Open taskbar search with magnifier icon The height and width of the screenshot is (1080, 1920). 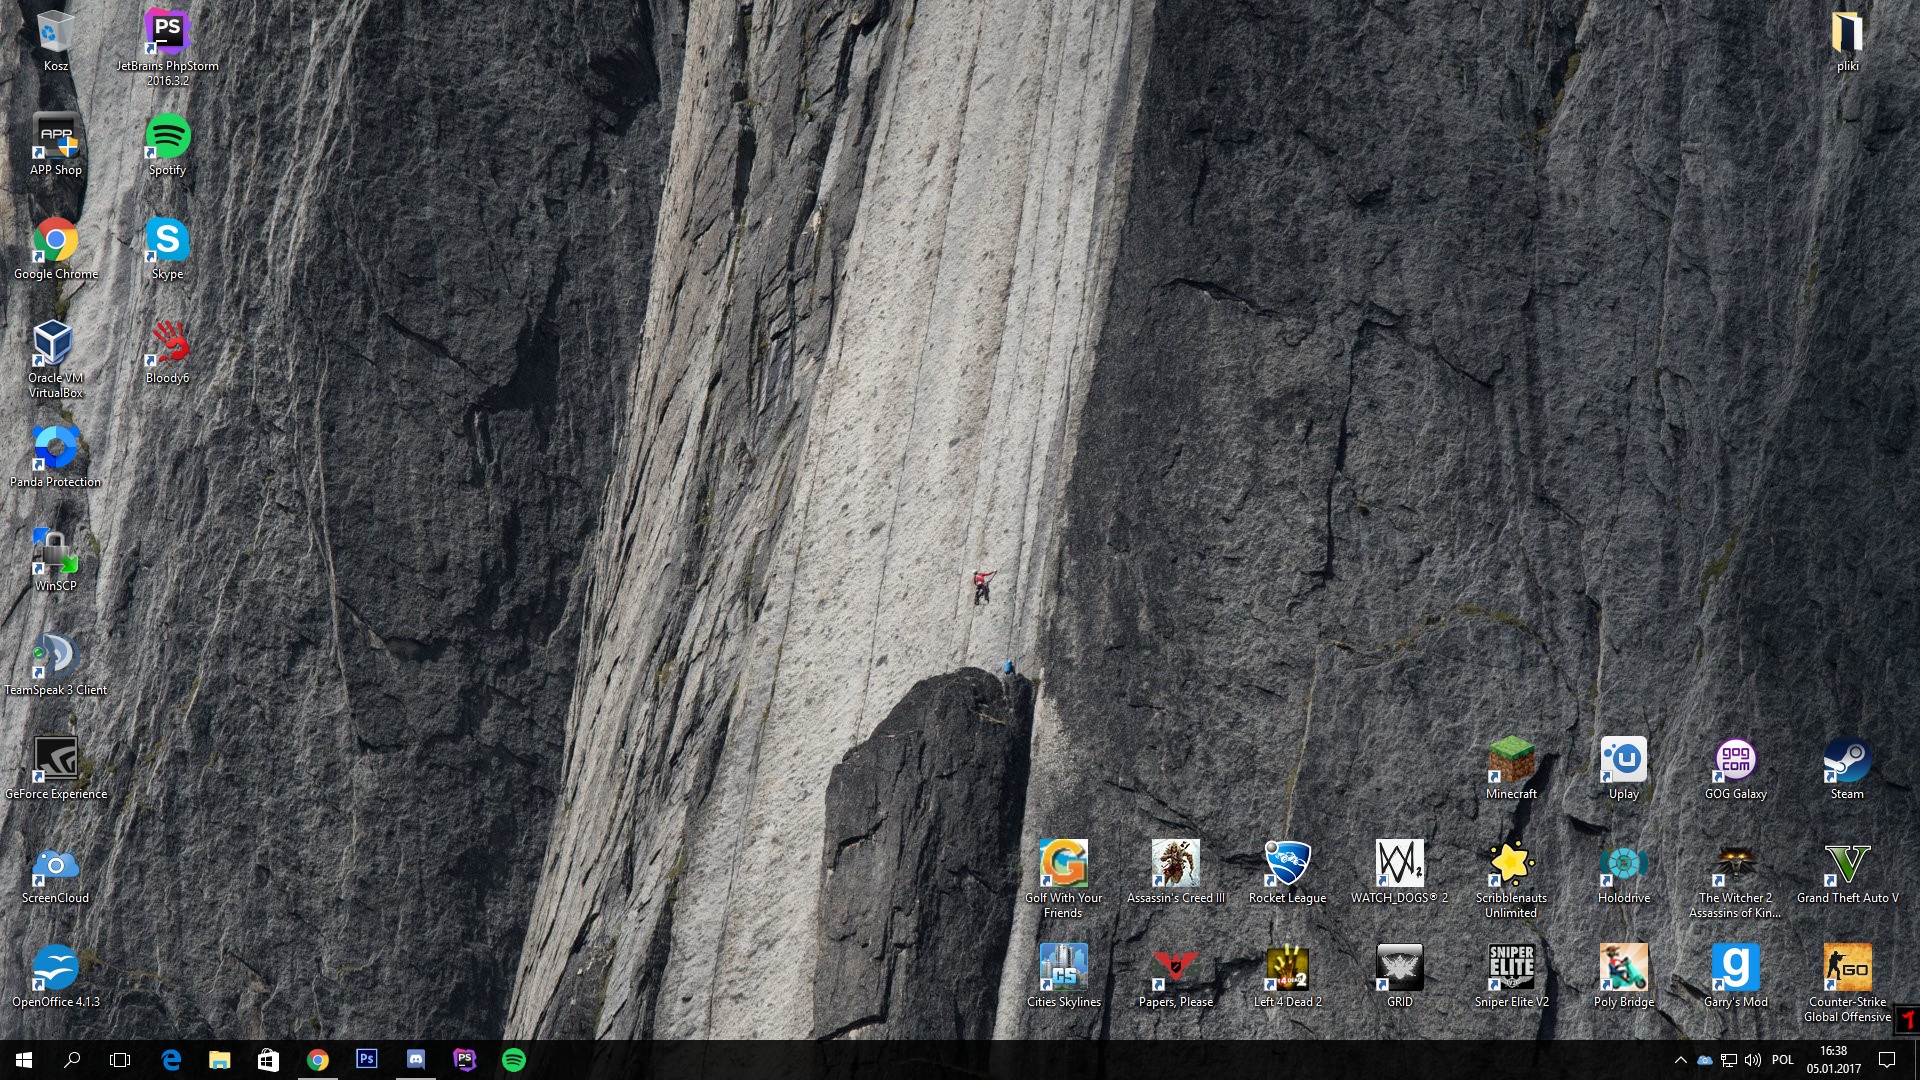click(x=72, y=1060)
